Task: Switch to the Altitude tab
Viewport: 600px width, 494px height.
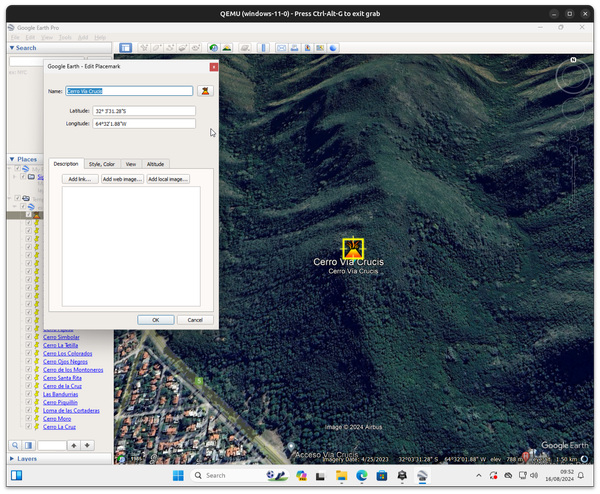Action: (155, 164)
